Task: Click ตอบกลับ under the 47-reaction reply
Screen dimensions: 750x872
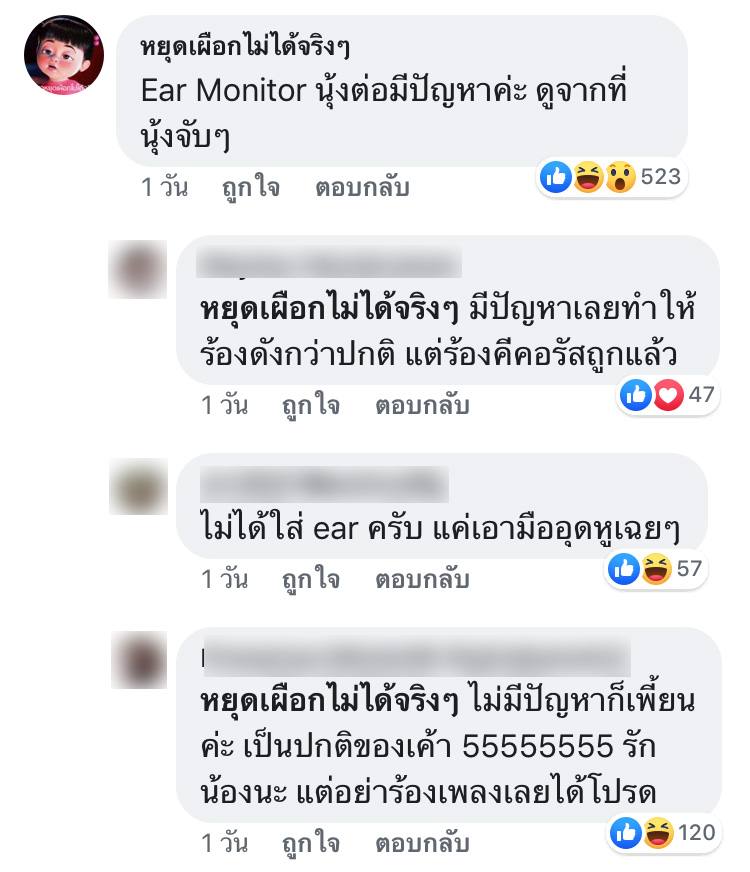Action: pyautogui.click(x=423, y=405)
